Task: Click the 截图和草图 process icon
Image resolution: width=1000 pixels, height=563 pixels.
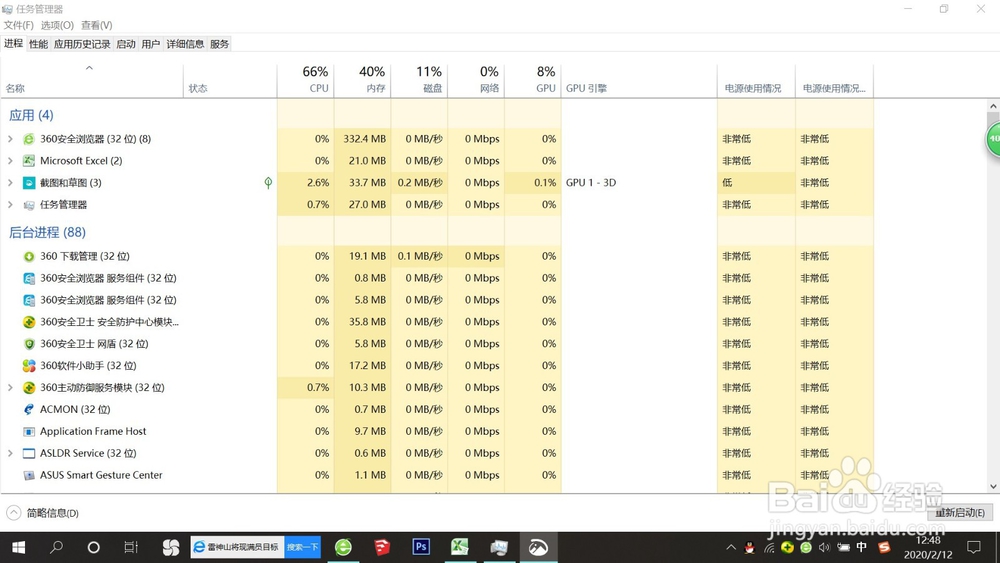Action: (29, 183)
